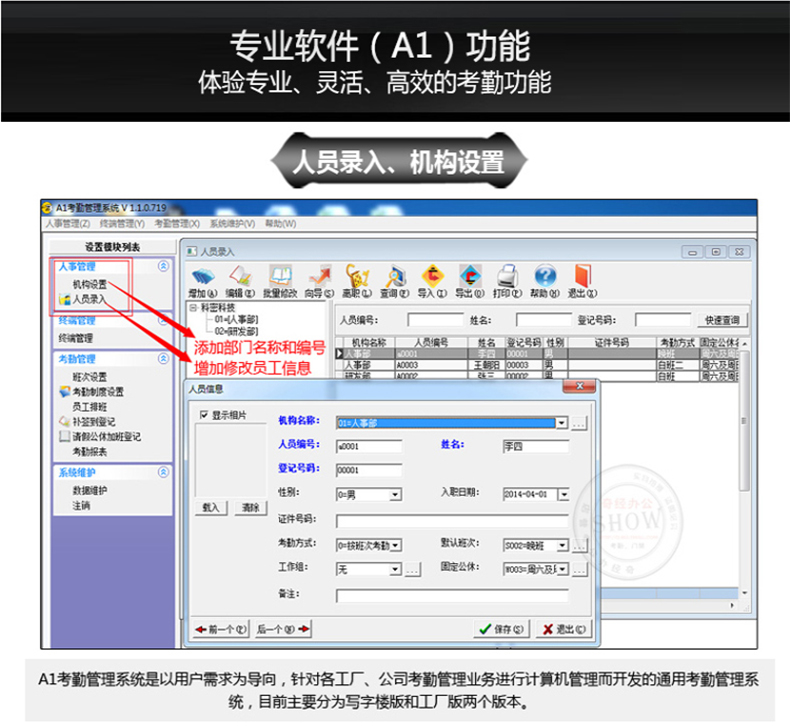Click the 导出 export icon
The image size is (790, 726).
tap(470, 281)
